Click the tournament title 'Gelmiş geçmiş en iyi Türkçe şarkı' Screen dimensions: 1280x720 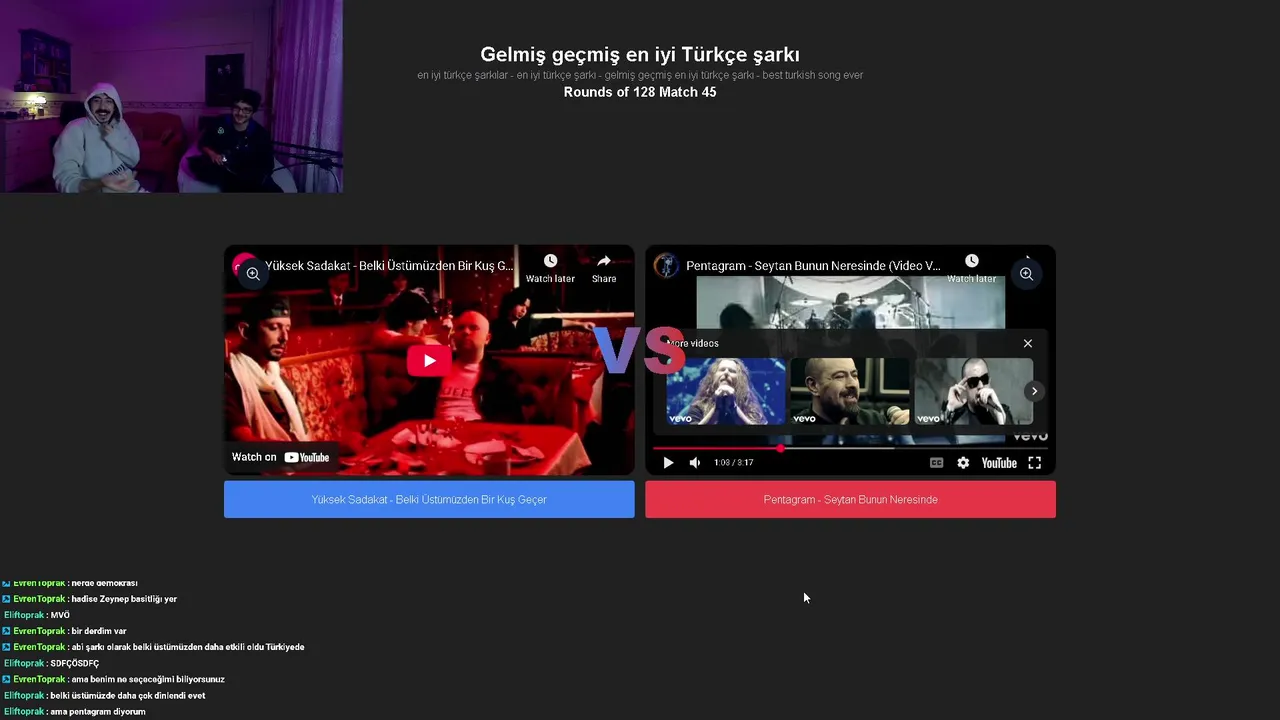coord(640,54)
